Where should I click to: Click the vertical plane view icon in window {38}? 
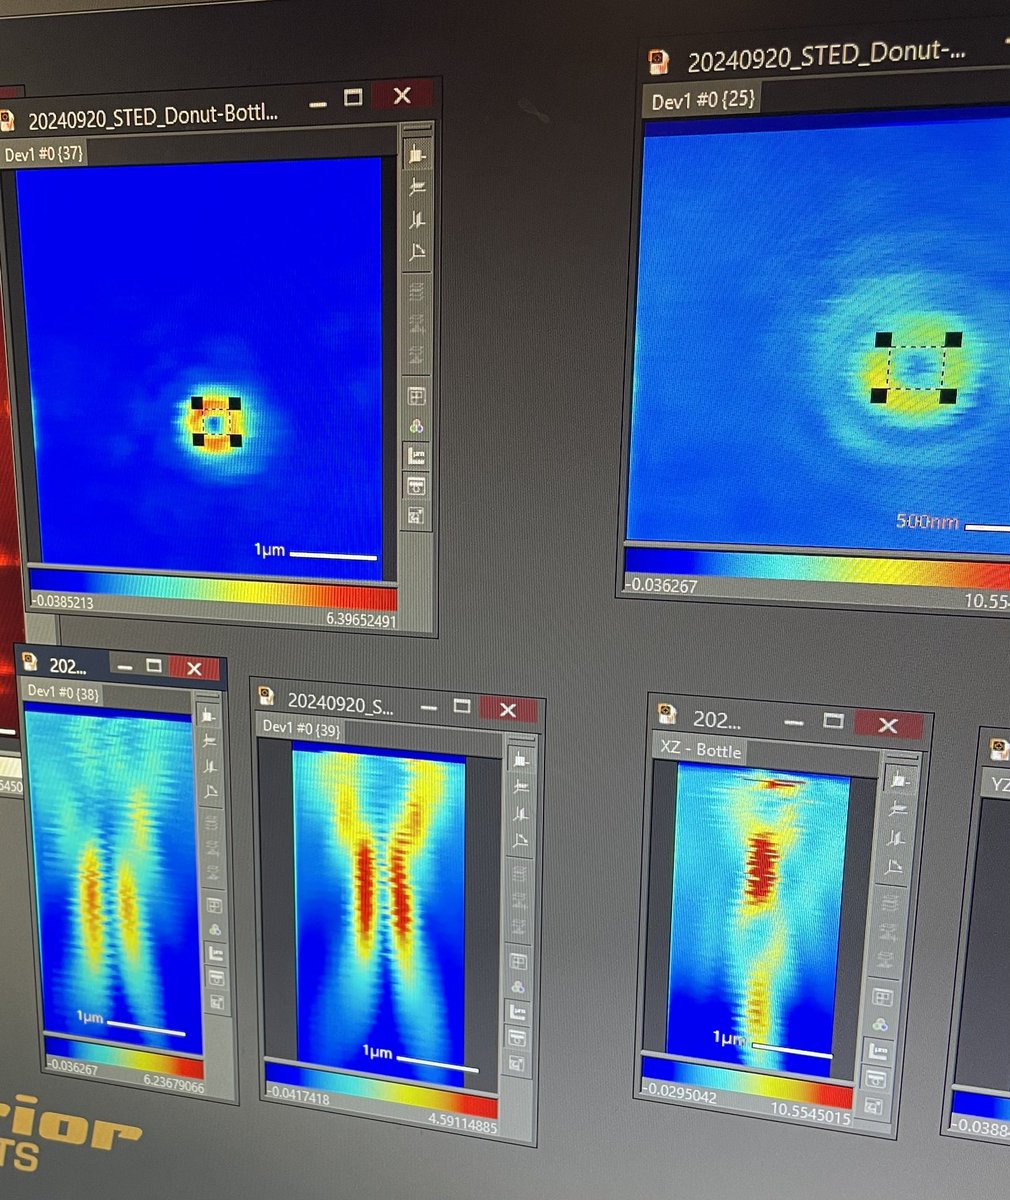210,768
